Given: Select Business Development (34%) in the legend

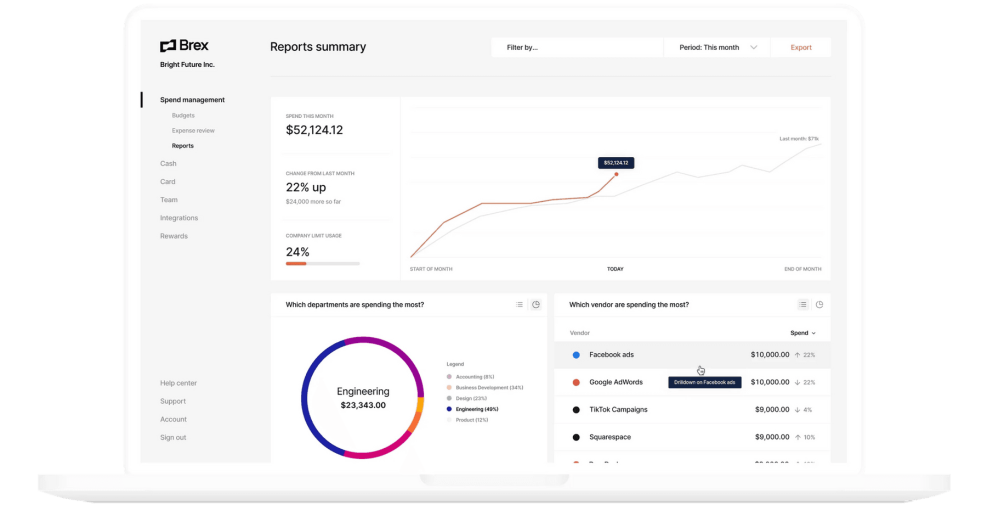Looking at the screenshot, I should click(x=488, y=387).
